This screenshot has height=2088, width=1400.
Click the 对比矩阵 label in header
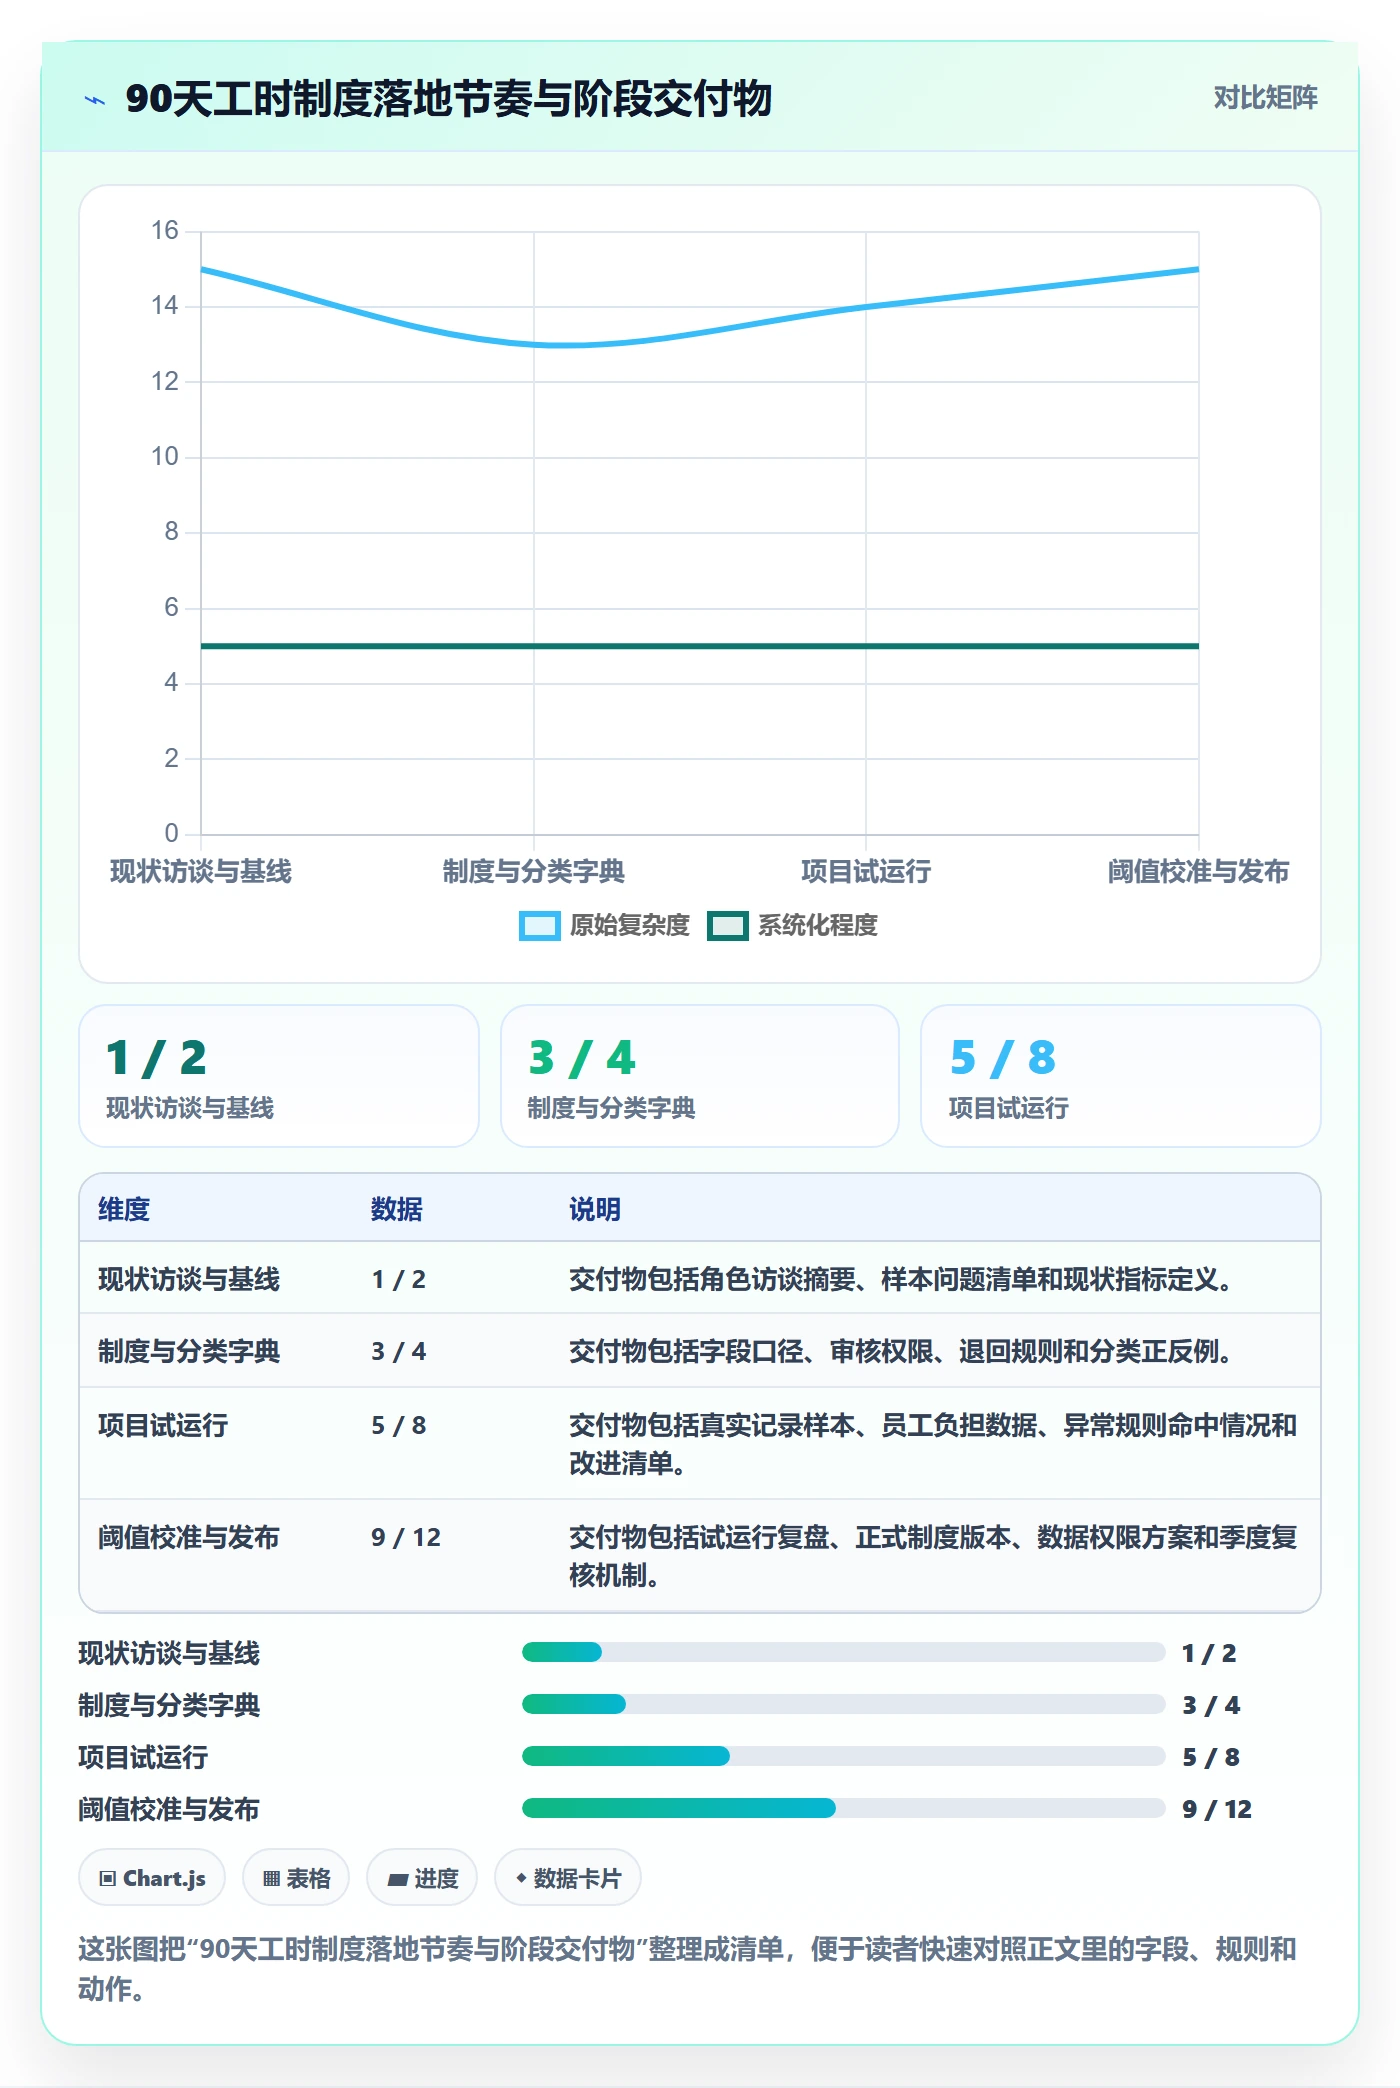point(1265,98)
